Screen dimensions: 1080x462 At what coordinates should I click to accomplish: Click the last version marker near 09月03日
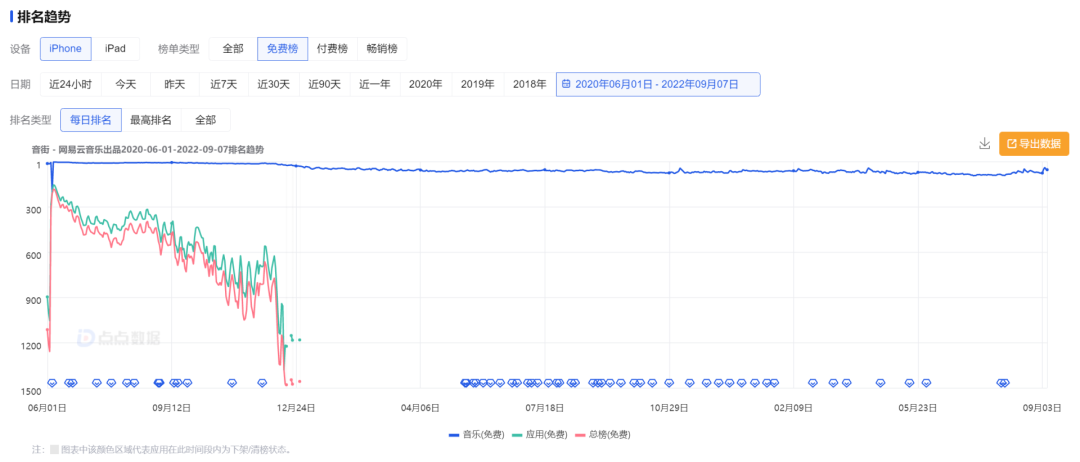[1005, 383]
